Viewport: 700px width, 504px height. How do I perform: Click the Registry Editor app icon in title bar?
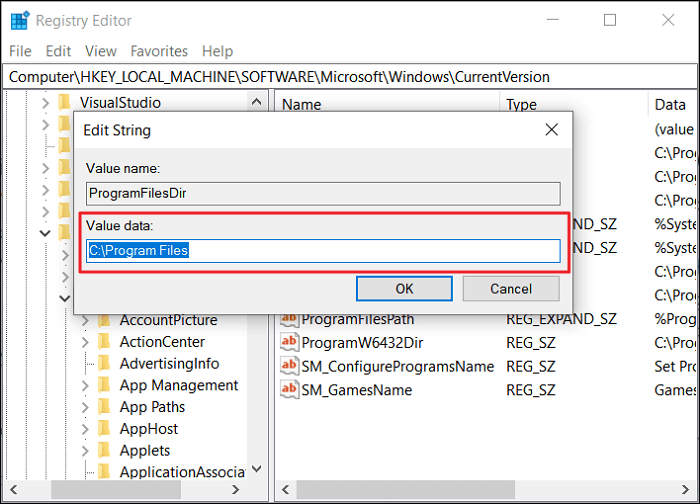tap(19, 20)
